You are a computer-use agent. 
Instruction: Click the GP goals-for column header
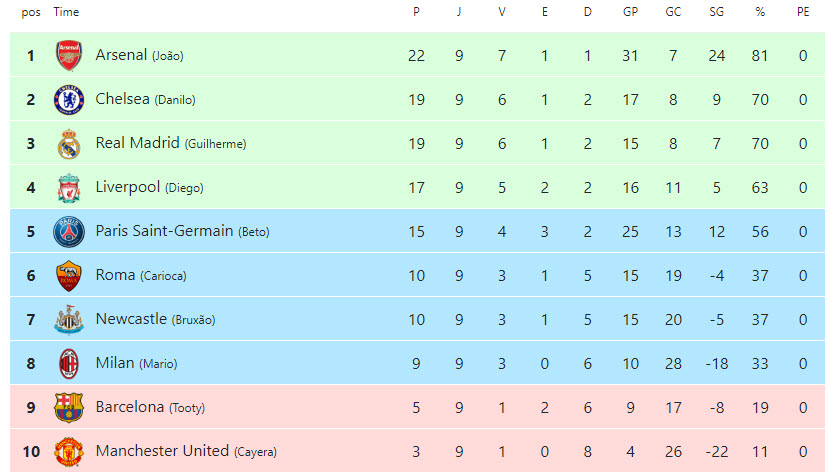click(630, 12)
